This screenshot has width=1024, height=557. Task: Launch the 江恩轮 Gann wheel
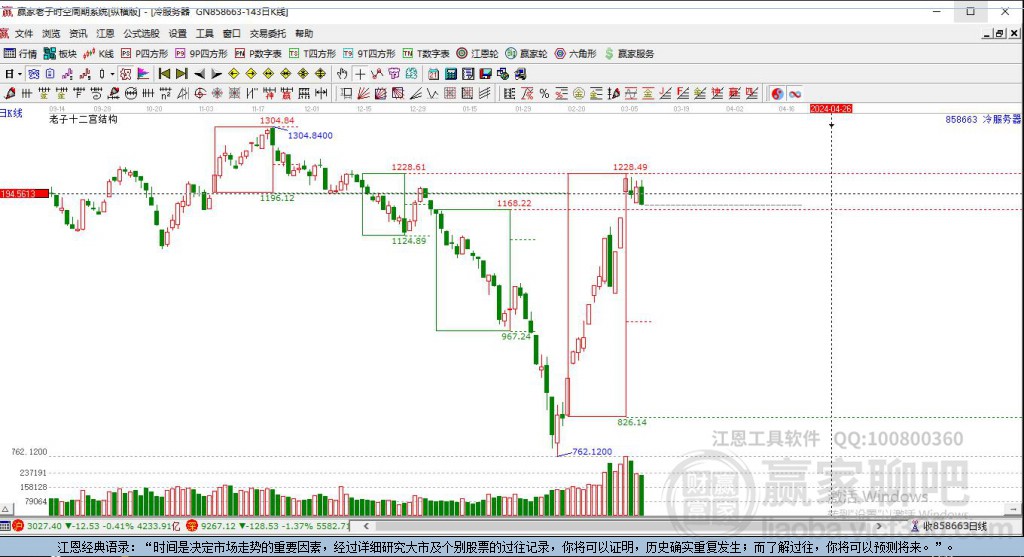click(x=477, y=54)
